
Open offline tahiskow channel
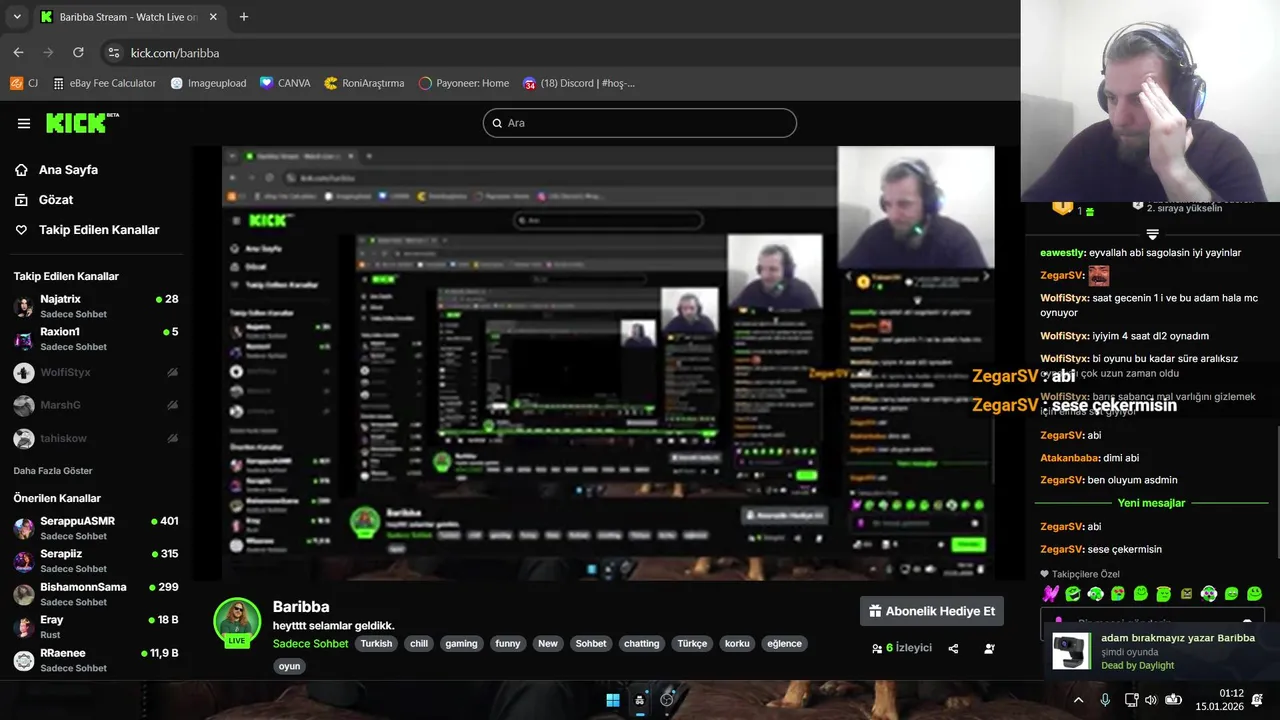pyautogui.click(x=96, y=438)
